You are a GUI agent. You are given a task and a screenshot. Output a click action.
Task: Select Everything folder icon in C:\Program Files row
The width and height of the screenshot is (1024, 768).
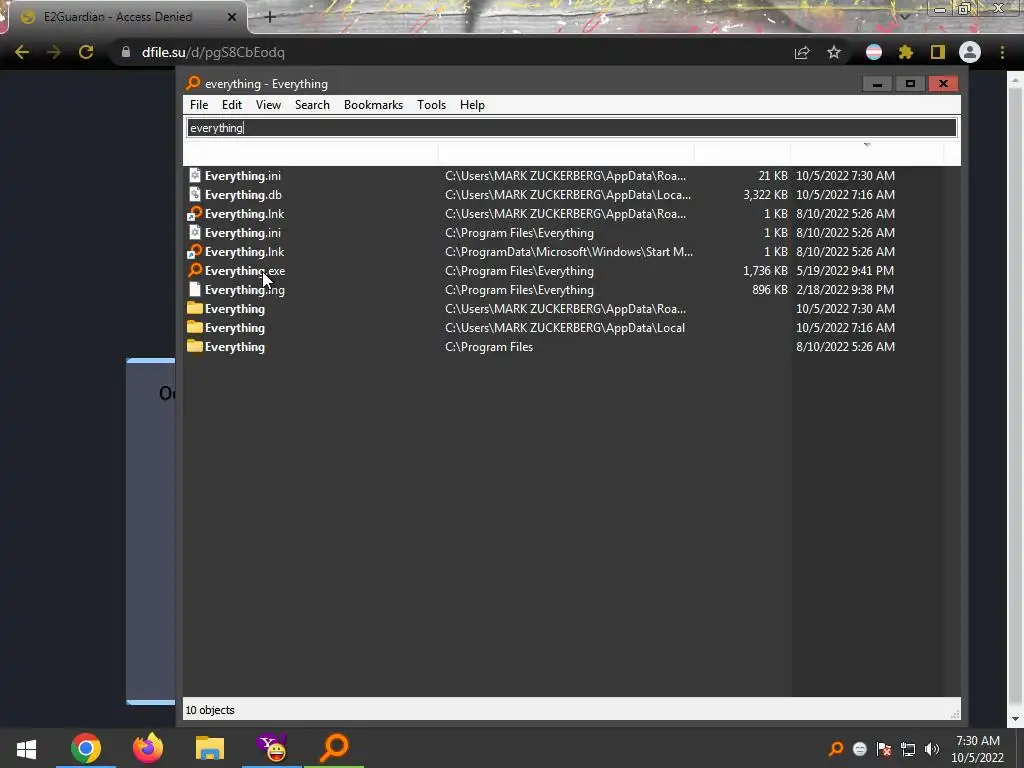(195, 346)
